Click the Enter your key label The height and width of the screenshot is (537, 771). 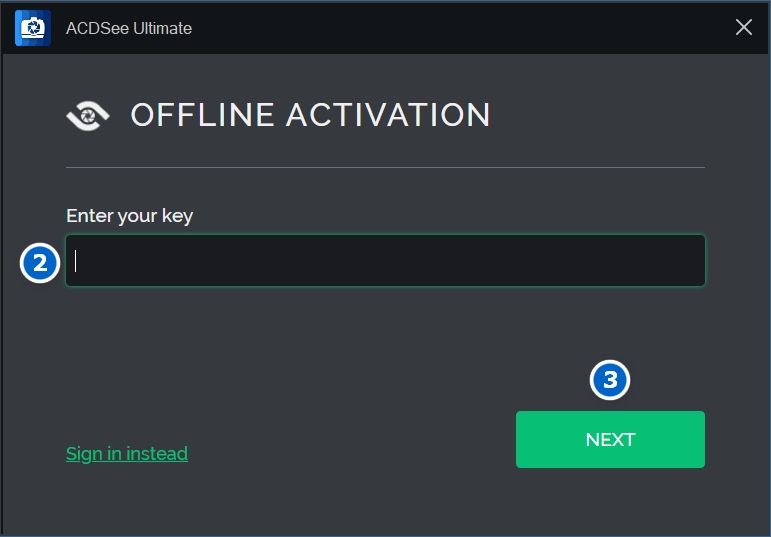coord(129,215)
